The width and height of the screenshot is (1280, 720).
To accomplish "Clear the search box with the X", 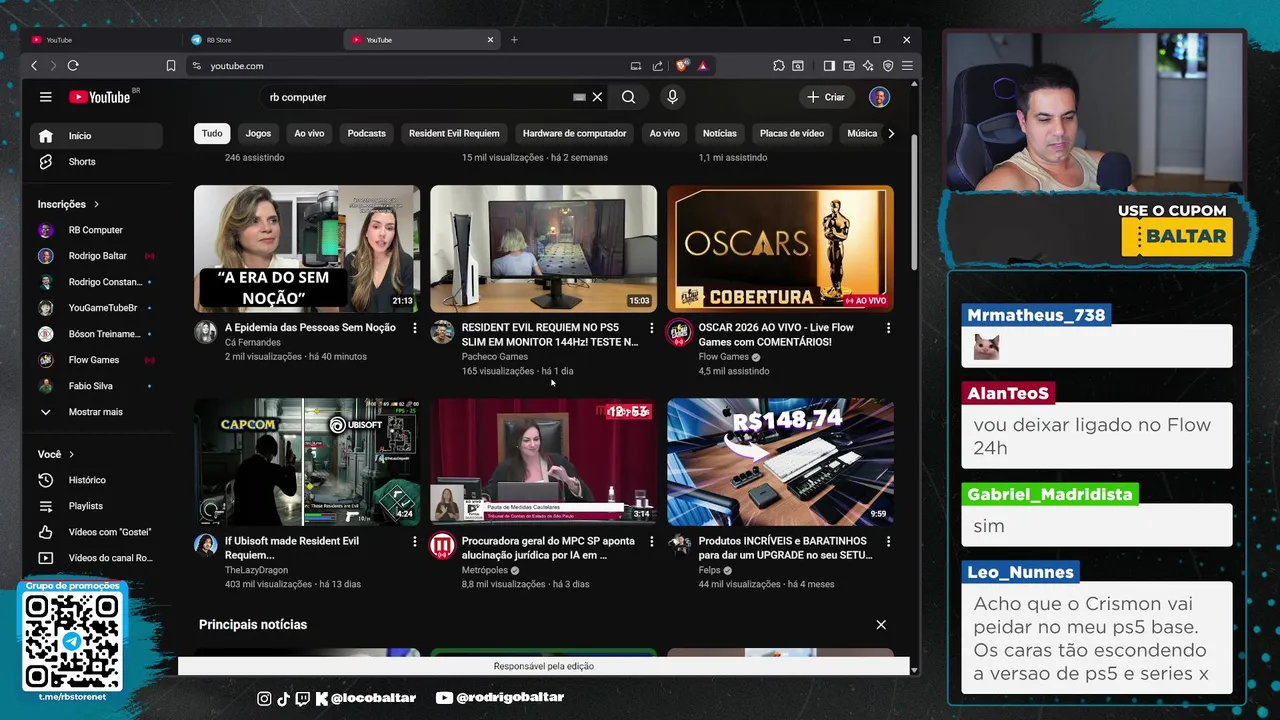I will 597,97.
